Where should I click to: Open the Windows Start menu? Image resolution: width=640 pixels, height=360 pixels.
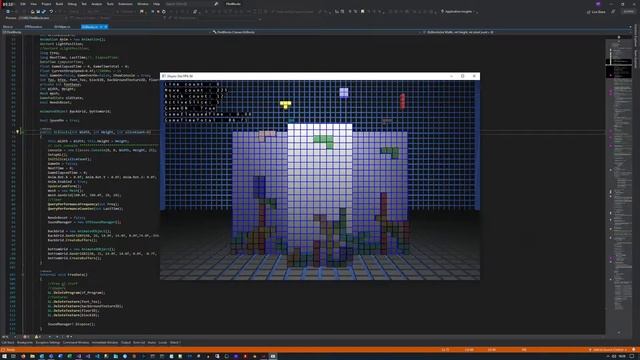click(3, 356)
